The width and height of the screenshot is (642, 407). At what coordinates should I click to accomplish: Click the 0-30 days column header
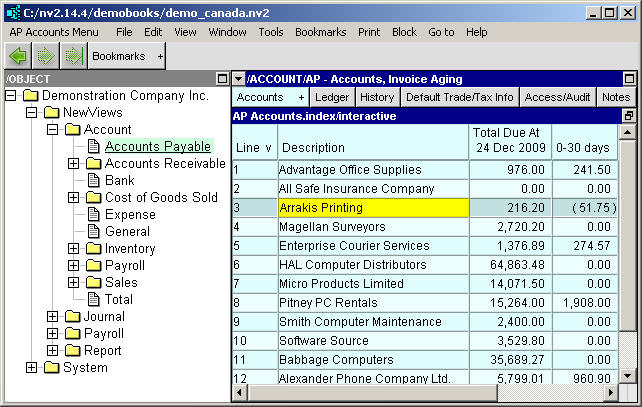click(585, 142)
